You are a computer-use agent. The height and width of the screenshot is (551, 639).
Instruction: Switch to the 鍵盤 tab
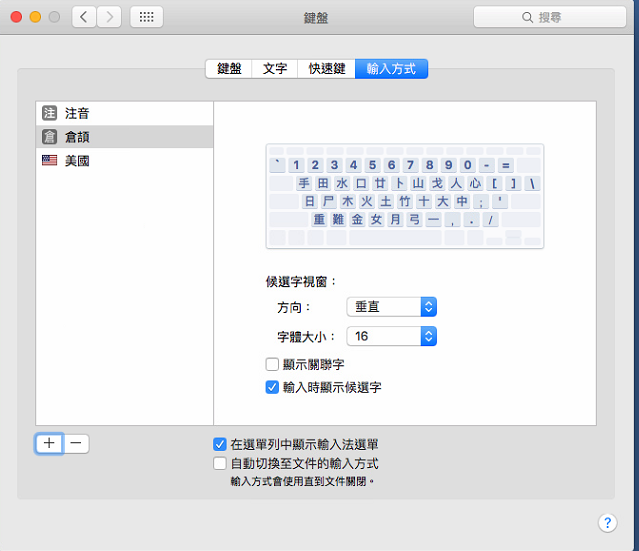click(229, 68)
